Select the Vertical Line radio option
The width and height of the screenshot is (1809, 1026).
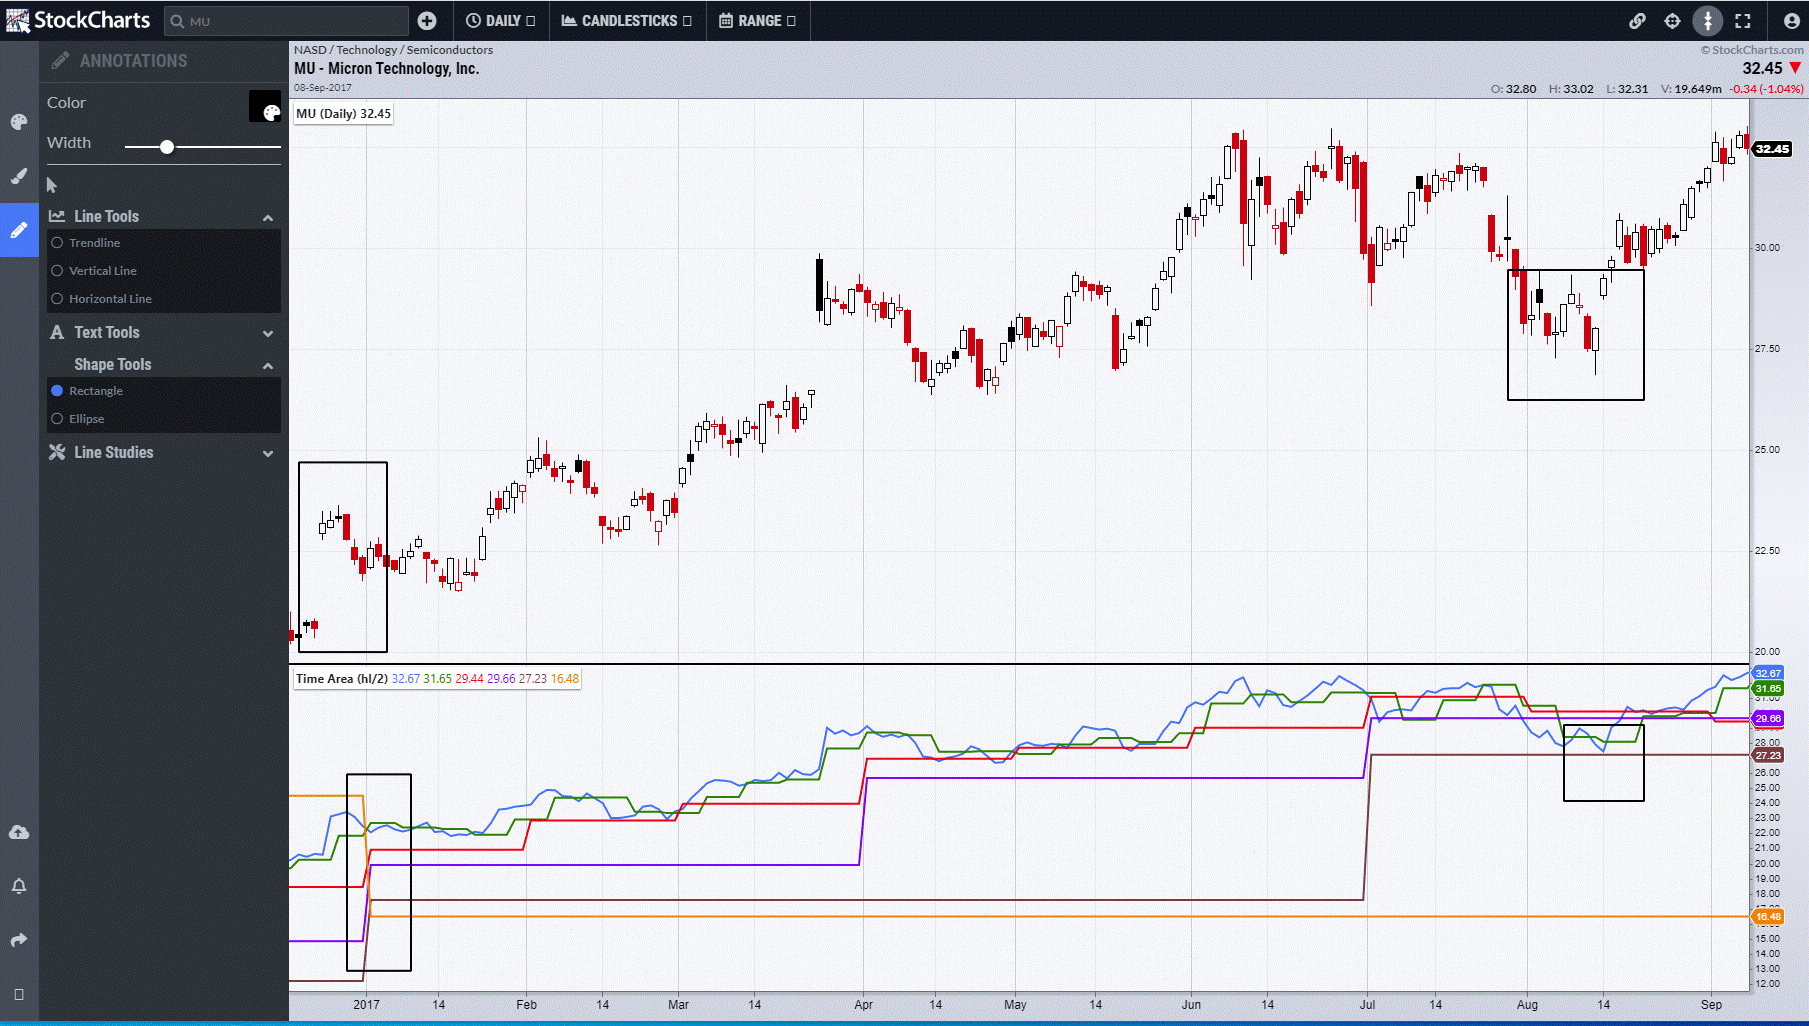click(58, 271)
